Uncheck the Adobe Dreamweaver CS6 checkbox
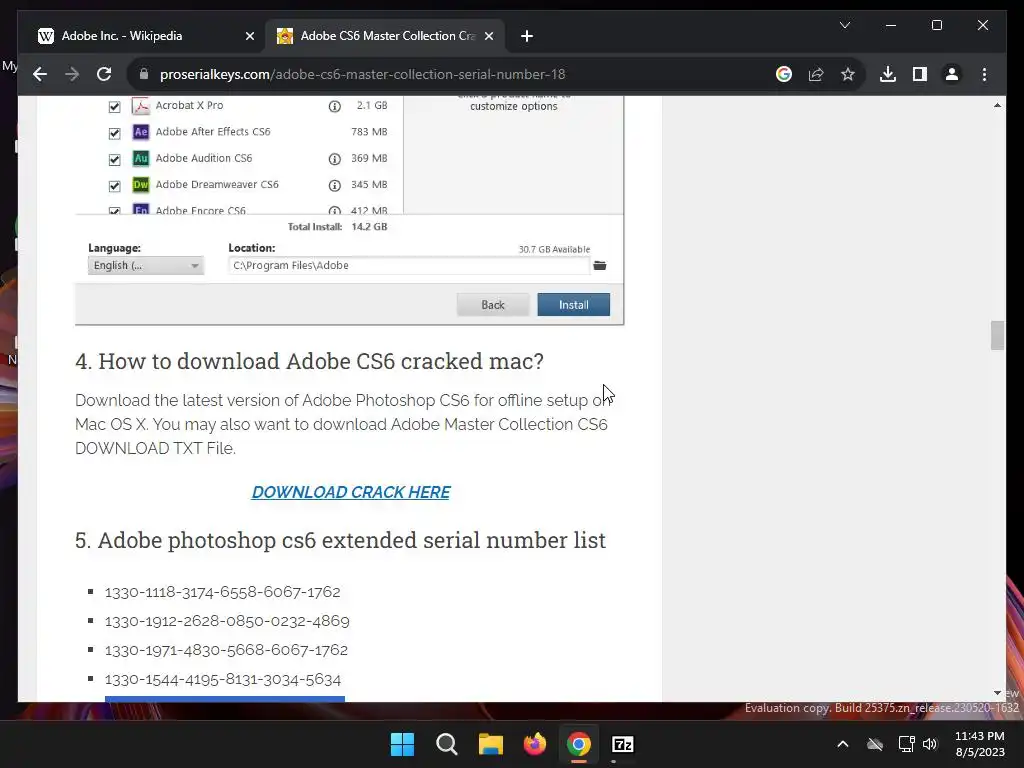Viewport: 1024px width, 768px height. tap(114, 186)
